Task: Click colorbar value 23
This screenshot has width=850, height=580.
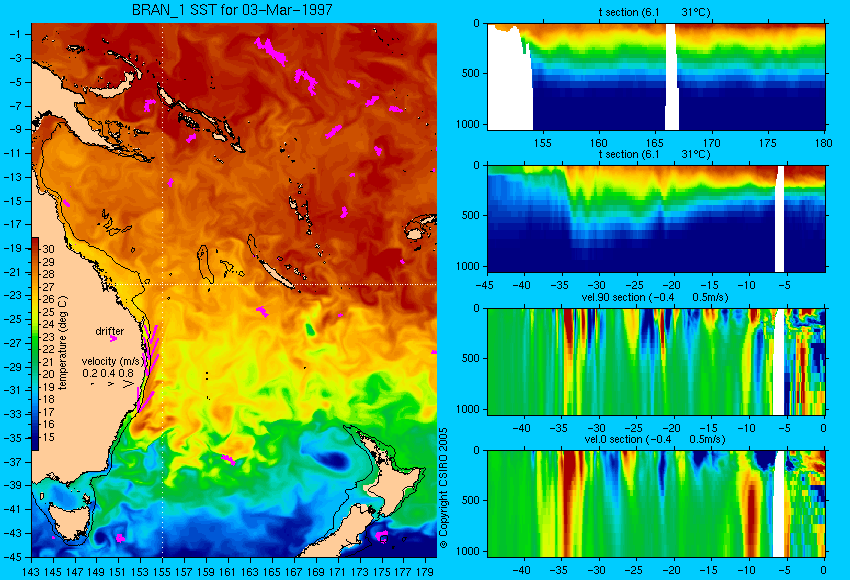Action: point(49,337)
